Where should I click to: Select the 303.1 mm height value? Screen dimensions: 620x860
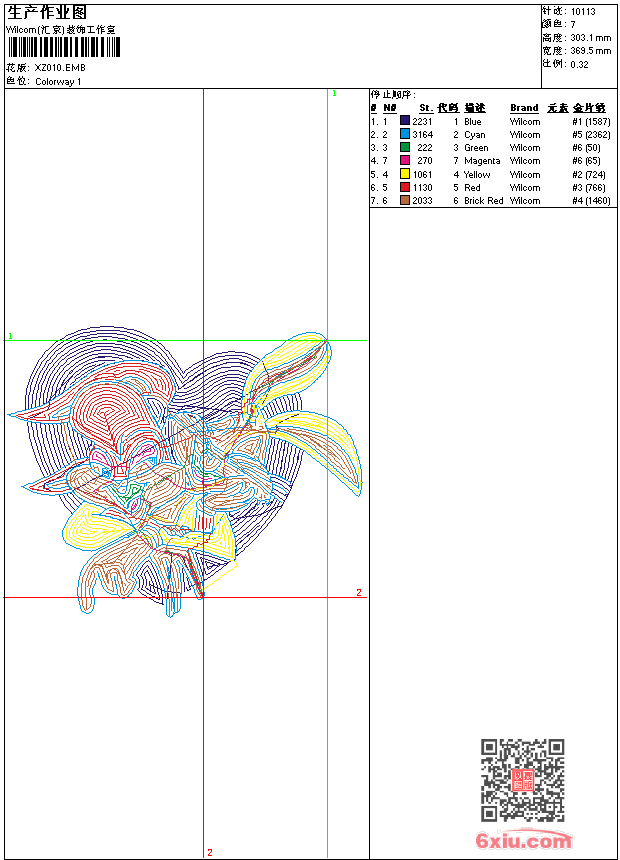point(590,38)
